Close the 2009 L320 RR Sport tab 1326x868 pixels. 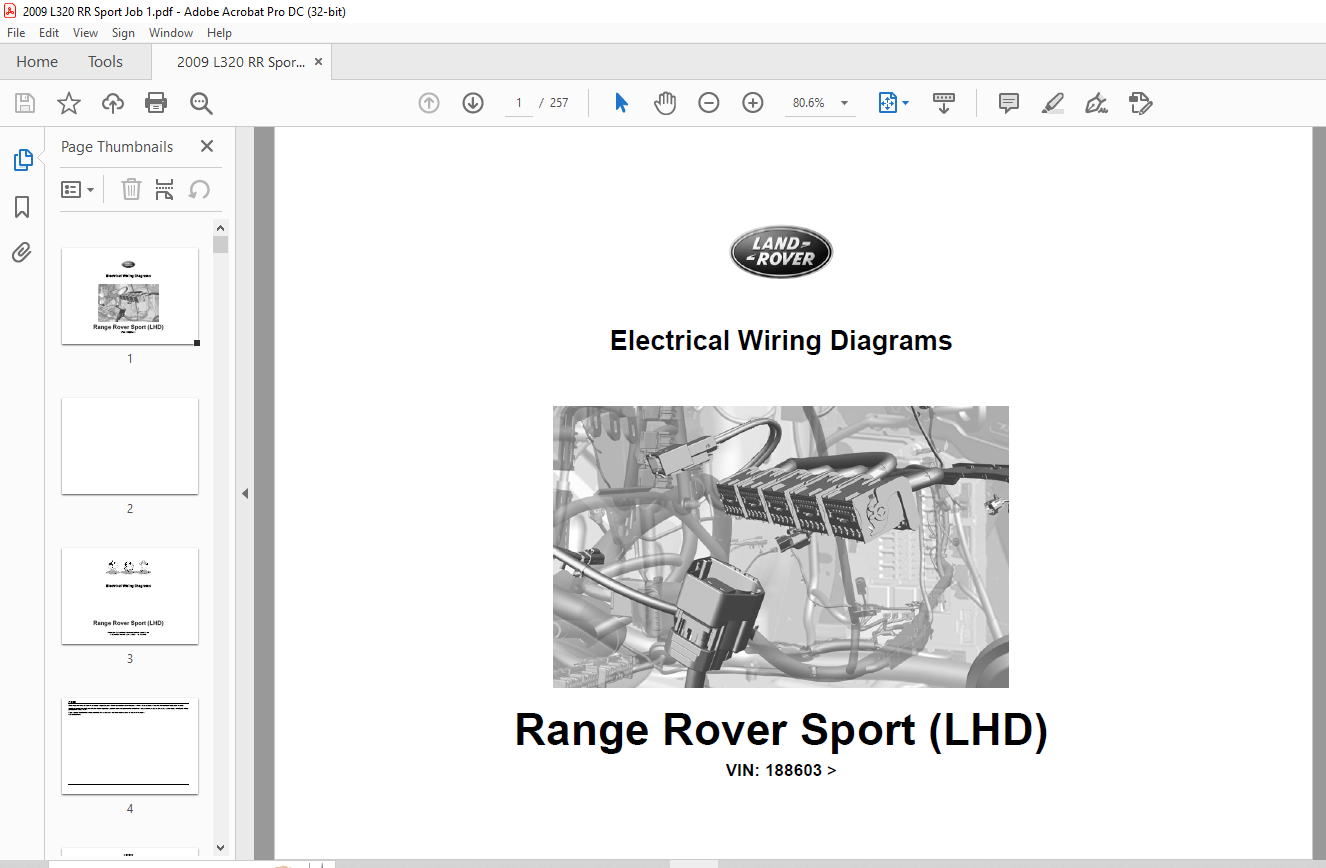coord(318,62)
